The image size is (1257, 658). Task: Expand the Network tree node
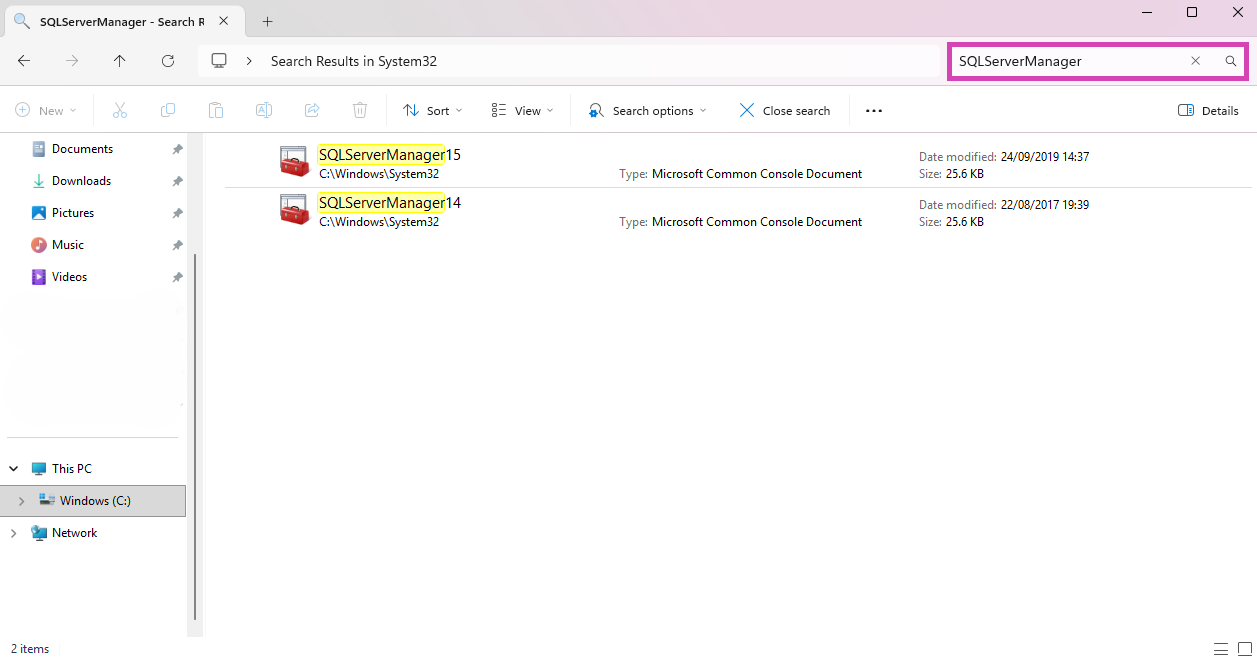[x=14, y=533]
